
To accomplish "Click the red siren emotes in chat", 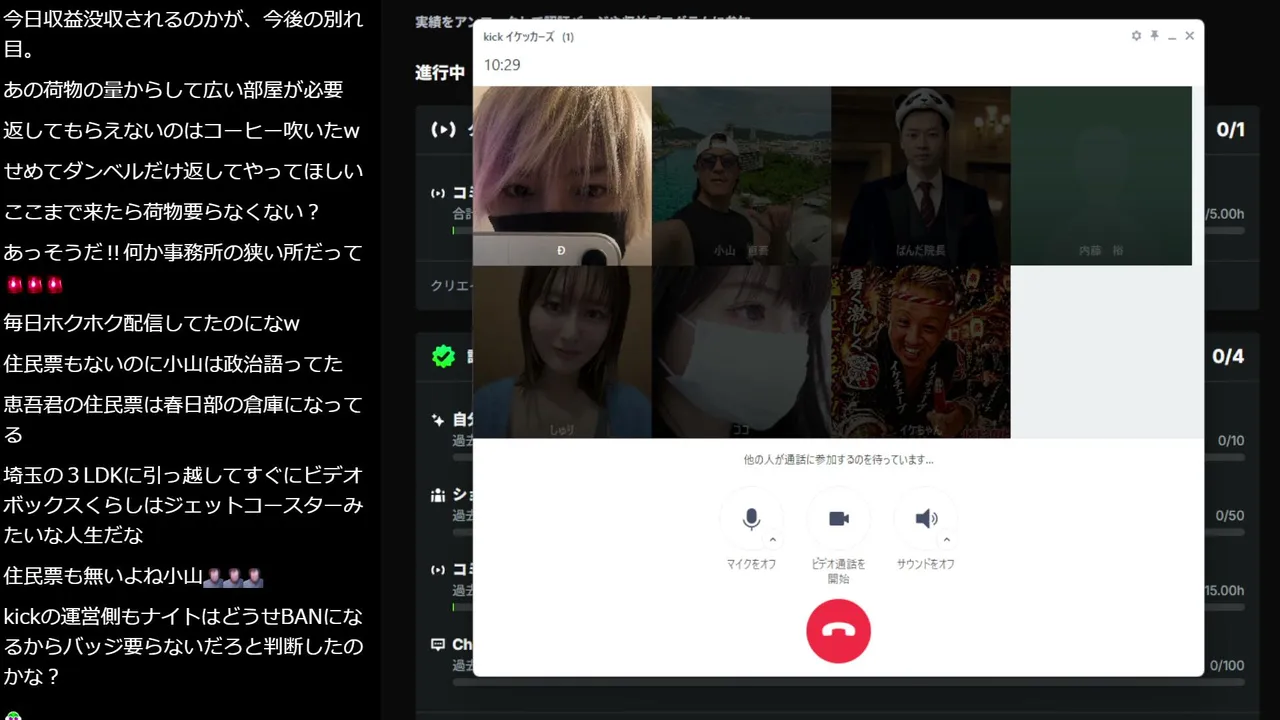I will coord(34,285).
